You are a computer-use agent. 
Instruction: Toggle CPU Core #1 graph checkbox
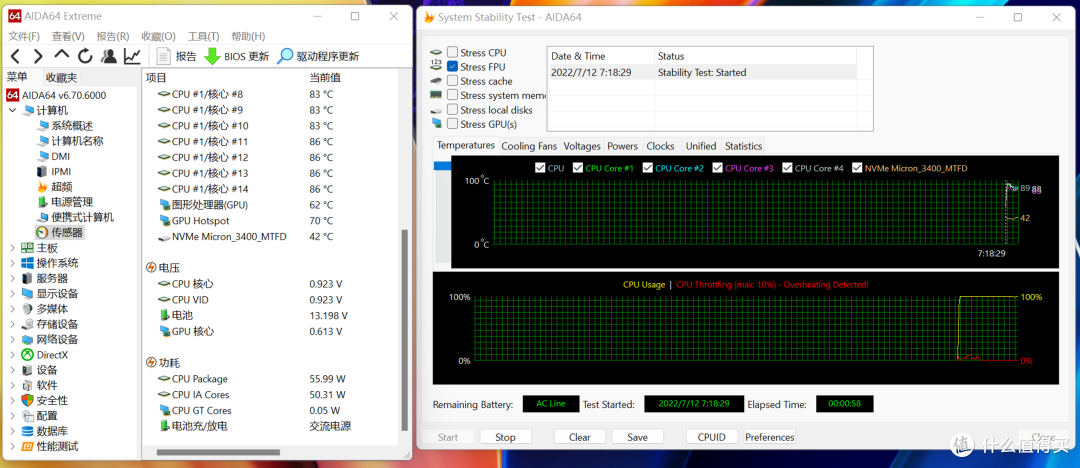[578, 167]
